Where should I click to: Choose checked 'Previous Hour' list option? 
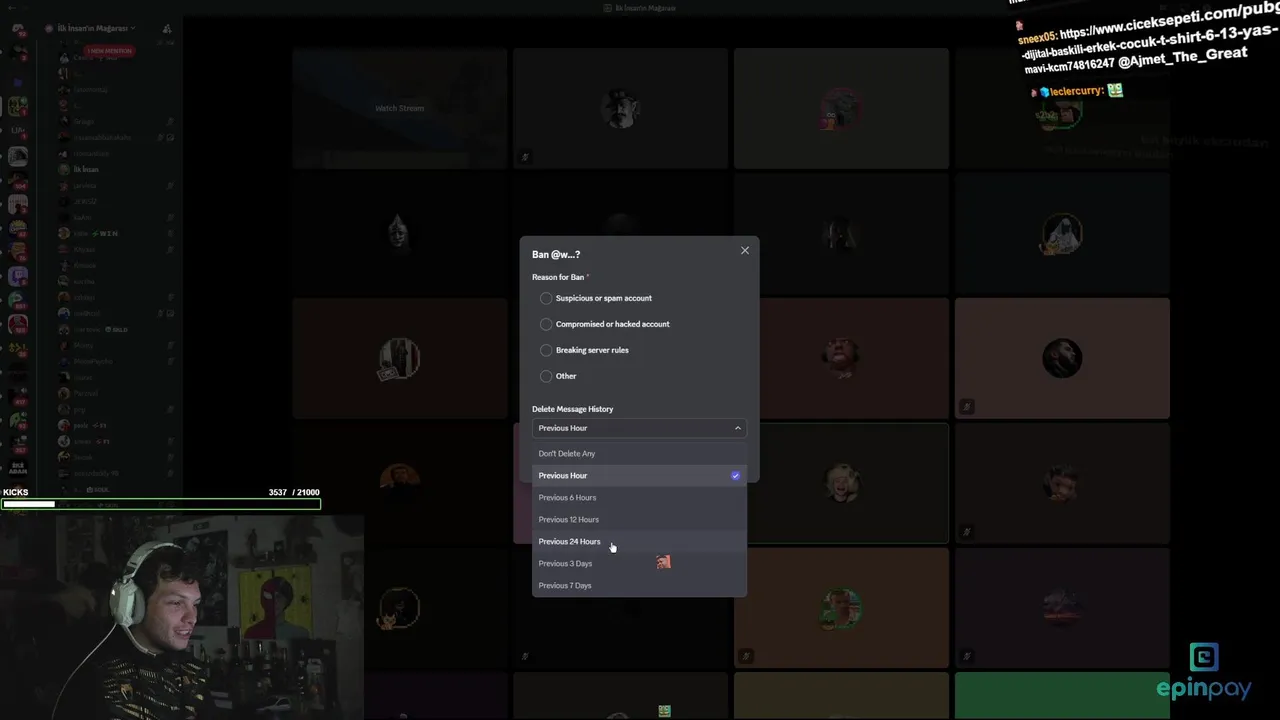[639, 476]
